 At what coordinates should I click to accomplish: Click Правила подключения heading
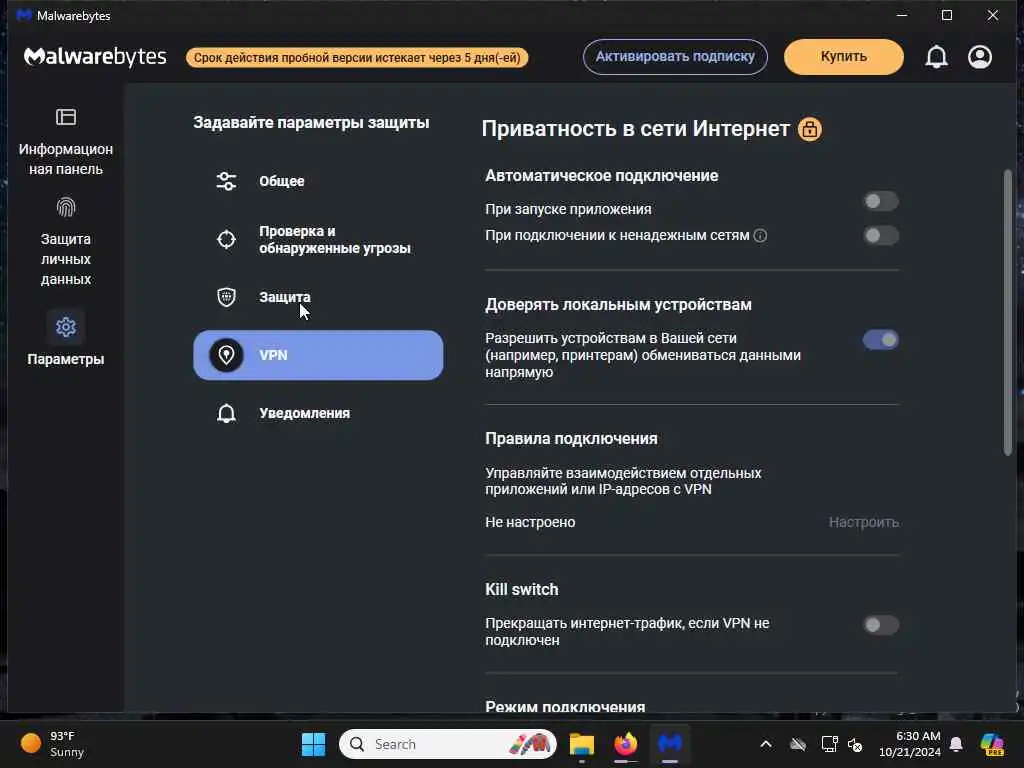(571, 439)
